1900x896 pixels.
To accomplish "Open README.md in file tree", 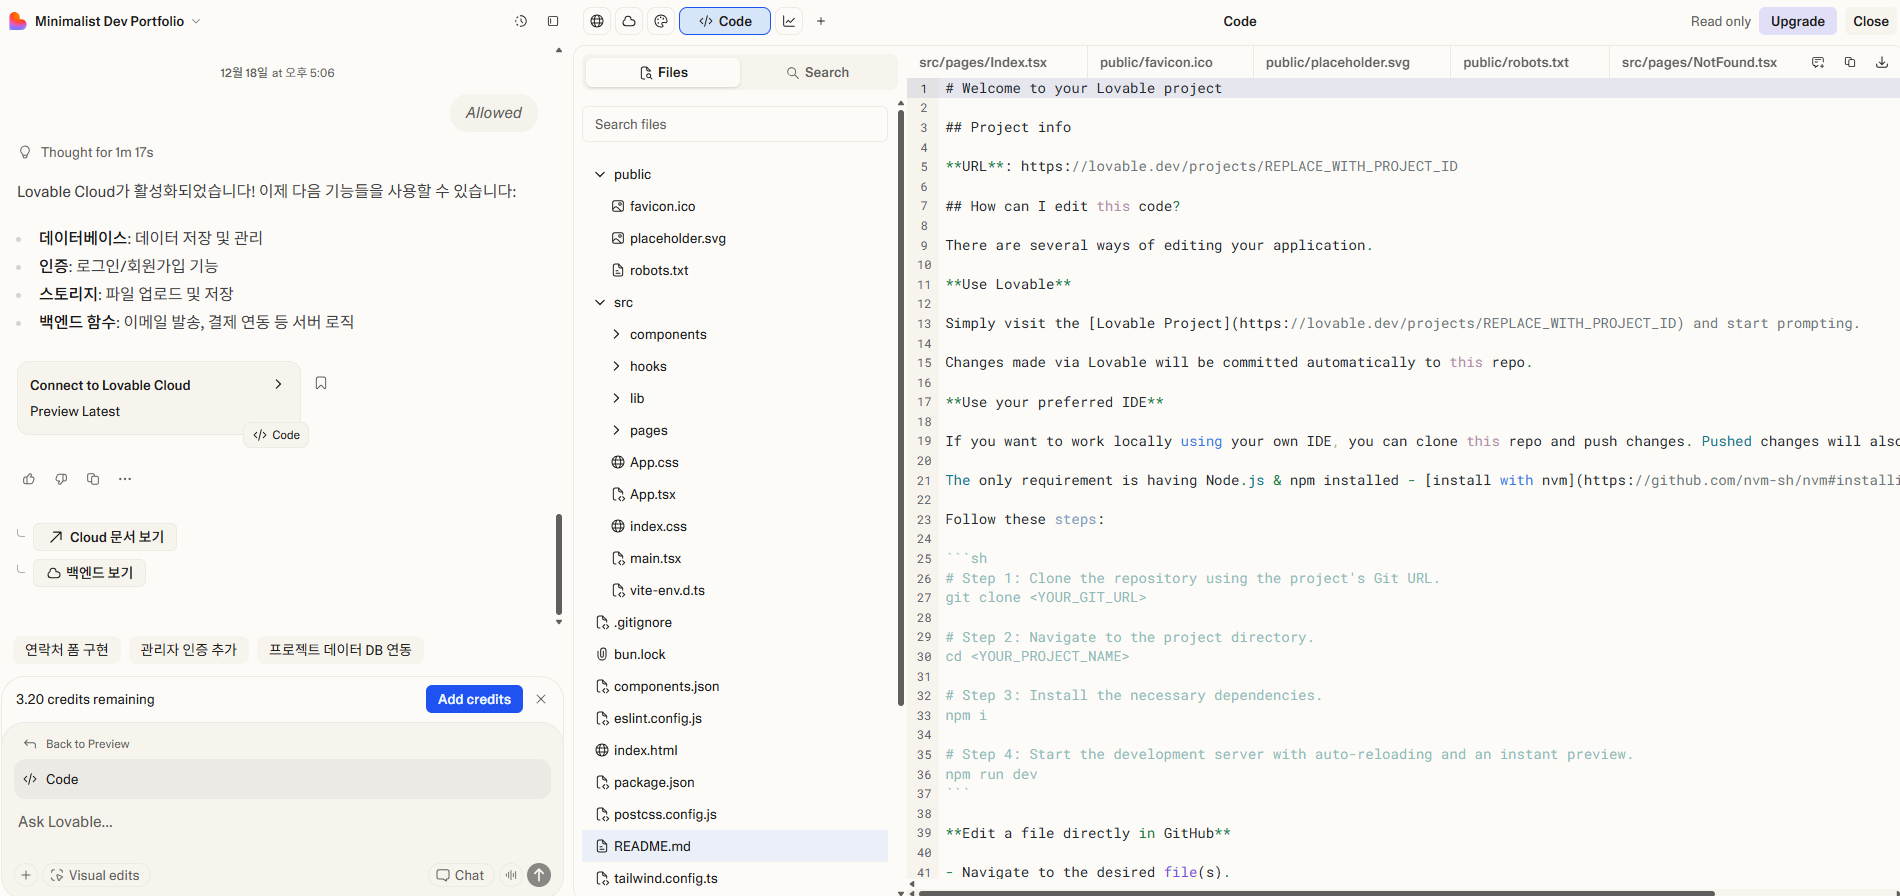I will coord(735,846).
